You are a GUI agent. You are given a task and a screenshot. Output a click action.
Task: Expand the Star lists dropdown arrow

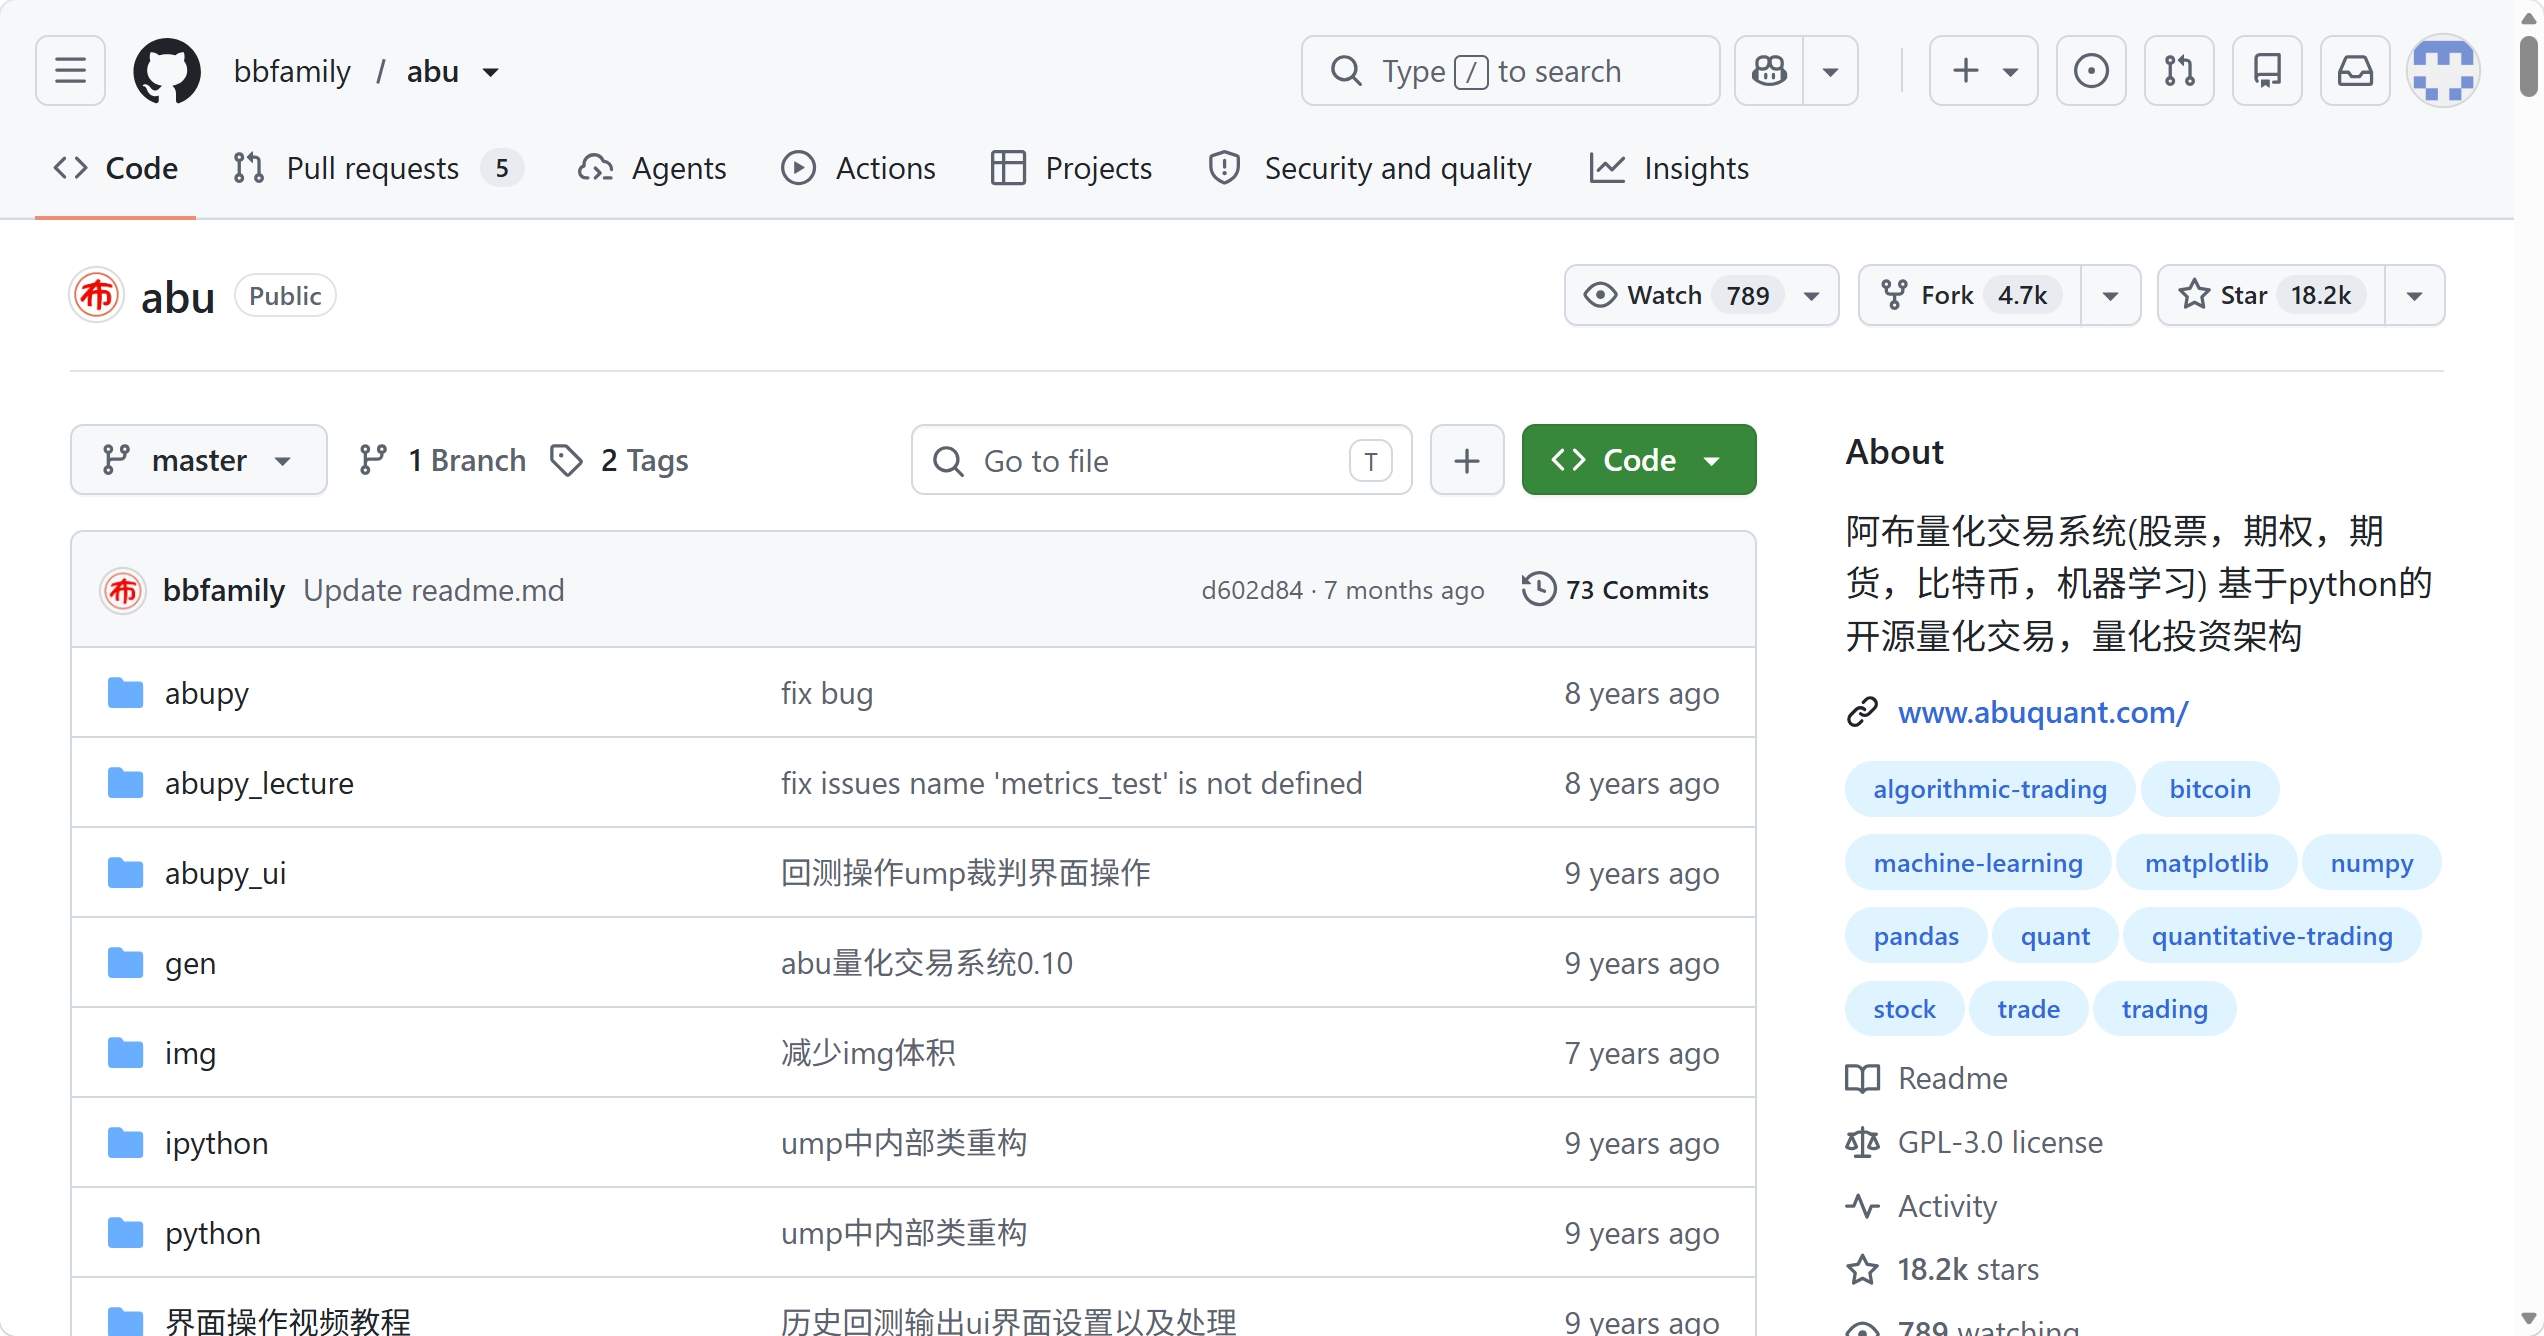click(2414, 296)
